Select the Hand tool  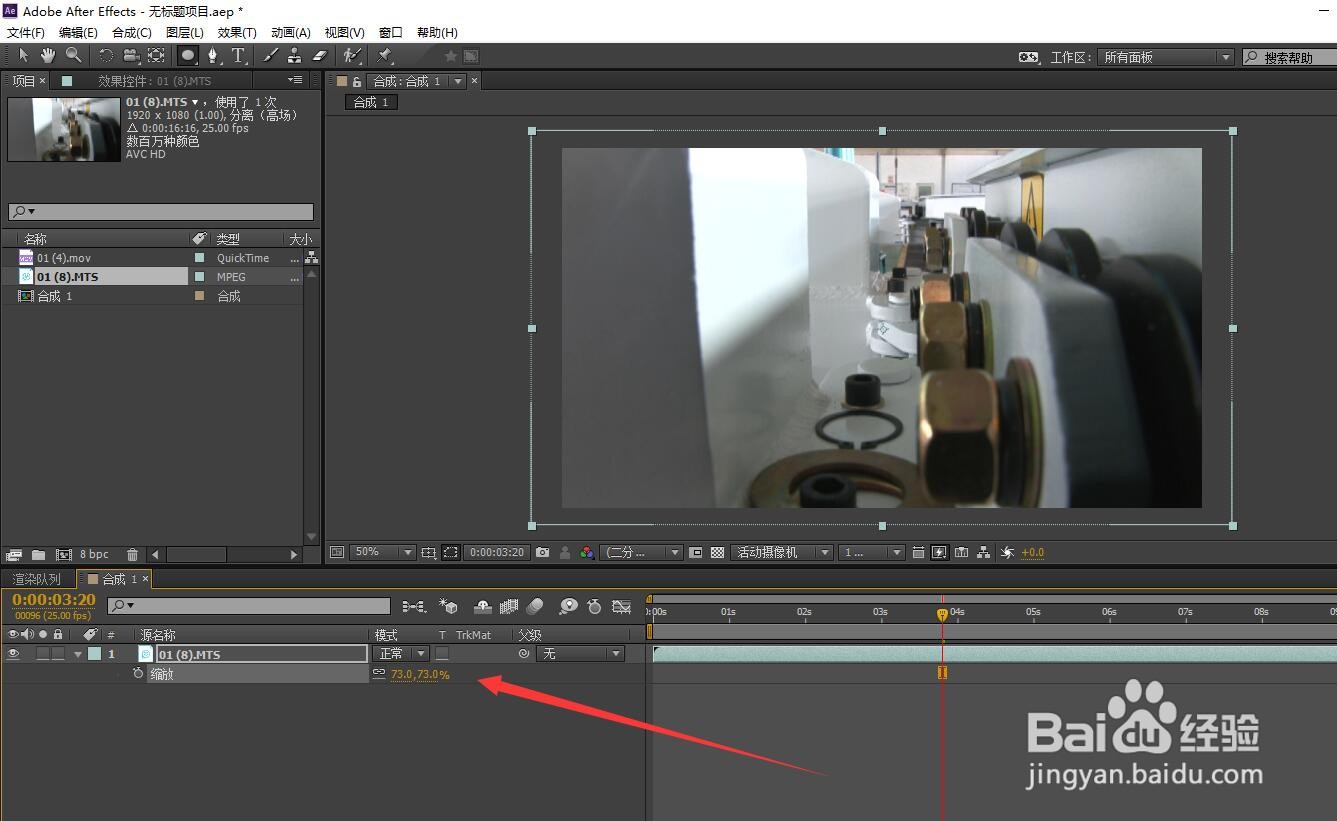point(48,56)
